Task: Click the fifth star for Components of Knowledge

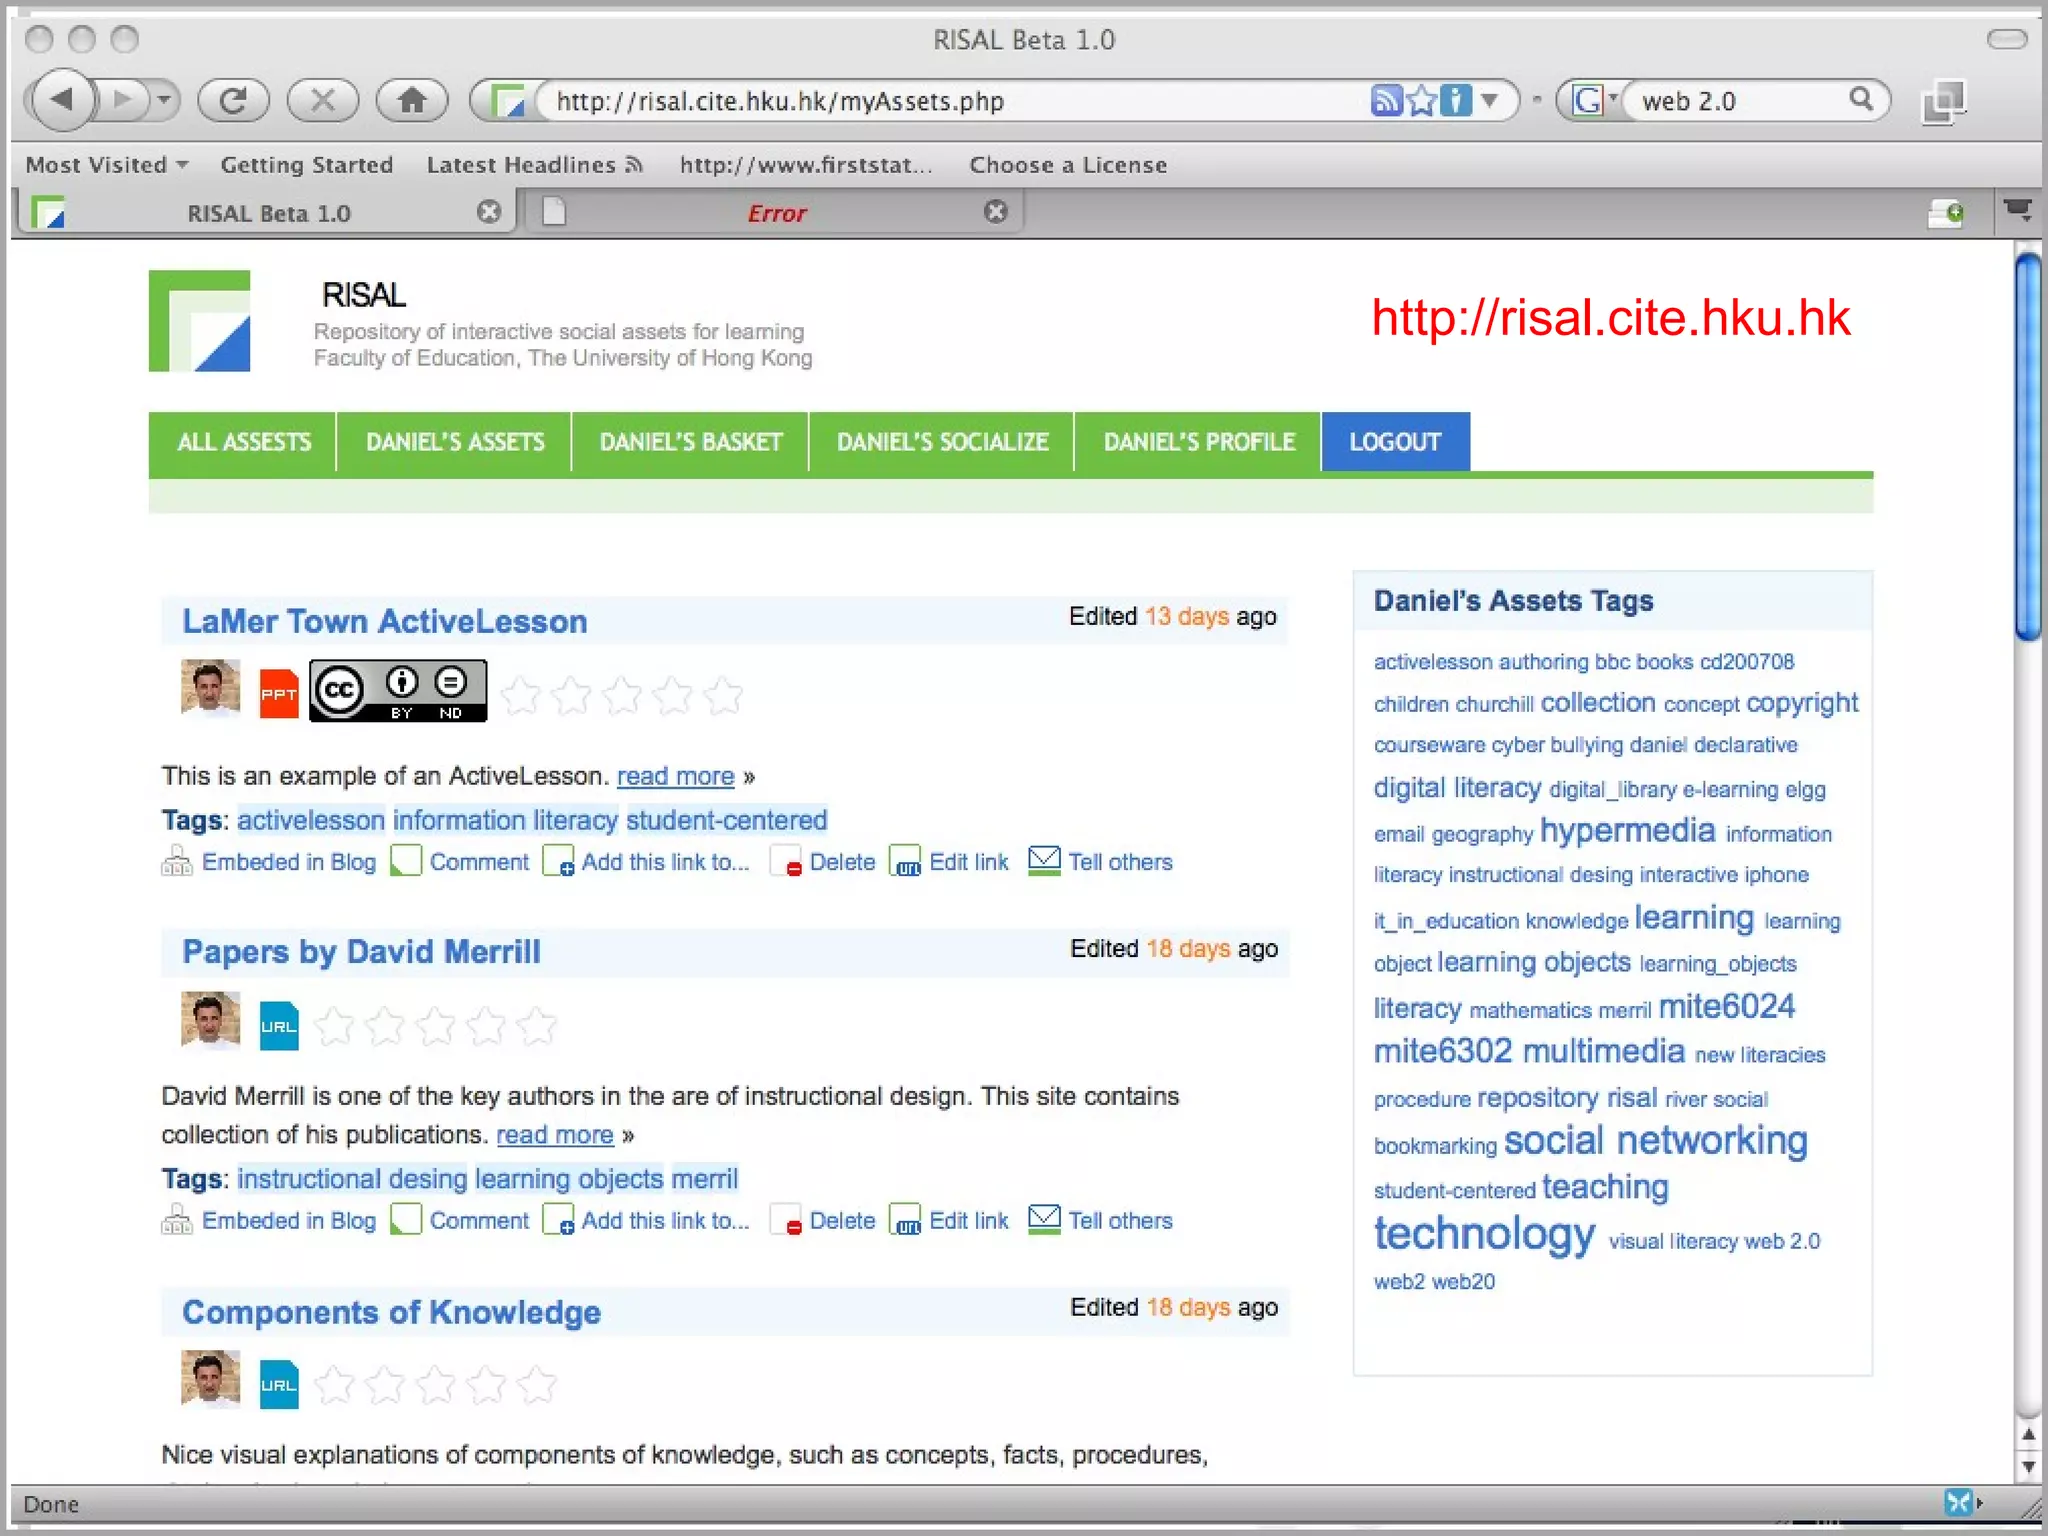Action: pos(537,1385)
